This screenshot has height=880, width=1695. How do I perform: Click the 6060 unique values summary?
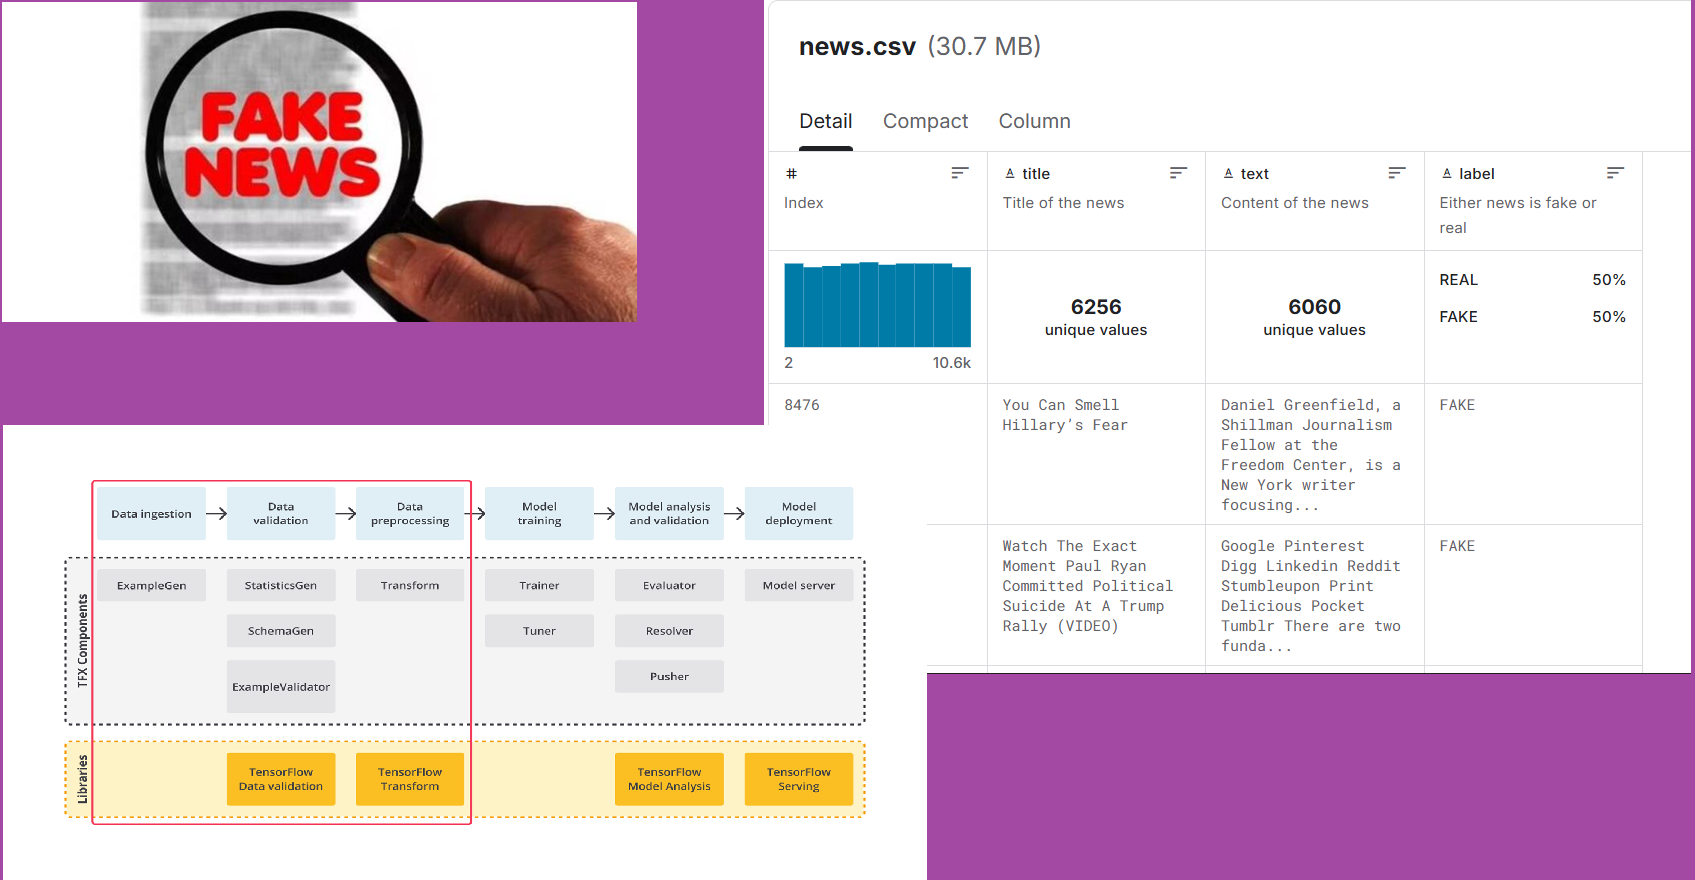point(1314,317)
